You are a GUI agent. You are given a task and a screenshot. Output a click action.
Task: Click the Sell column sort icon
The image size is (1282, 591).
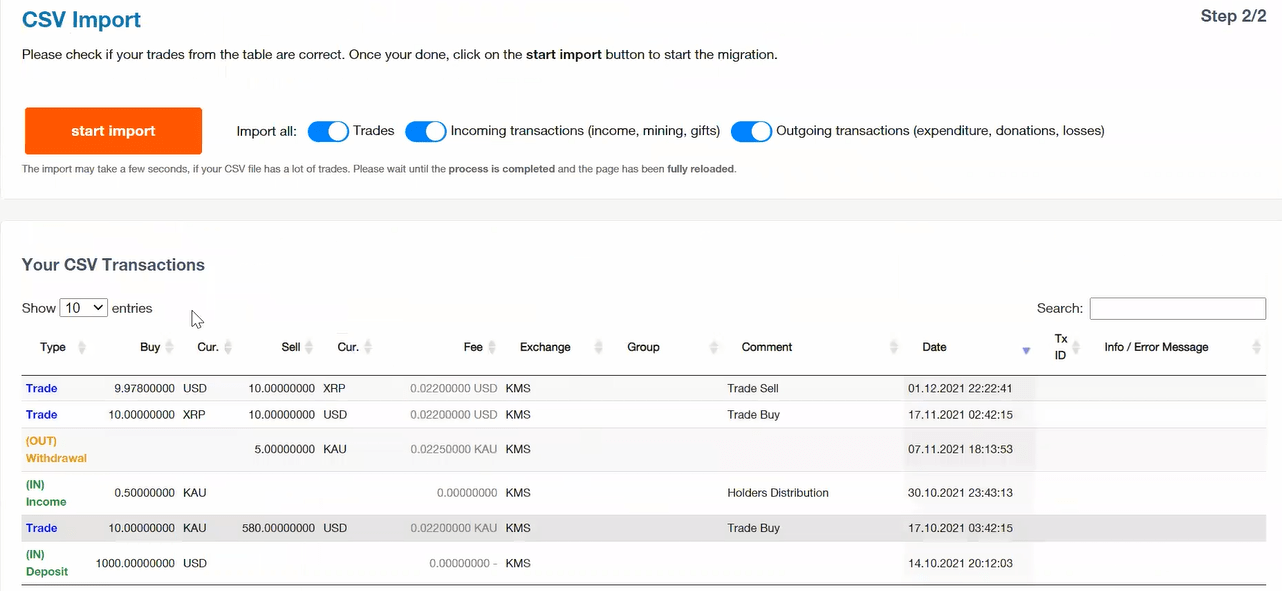[310, 348]
